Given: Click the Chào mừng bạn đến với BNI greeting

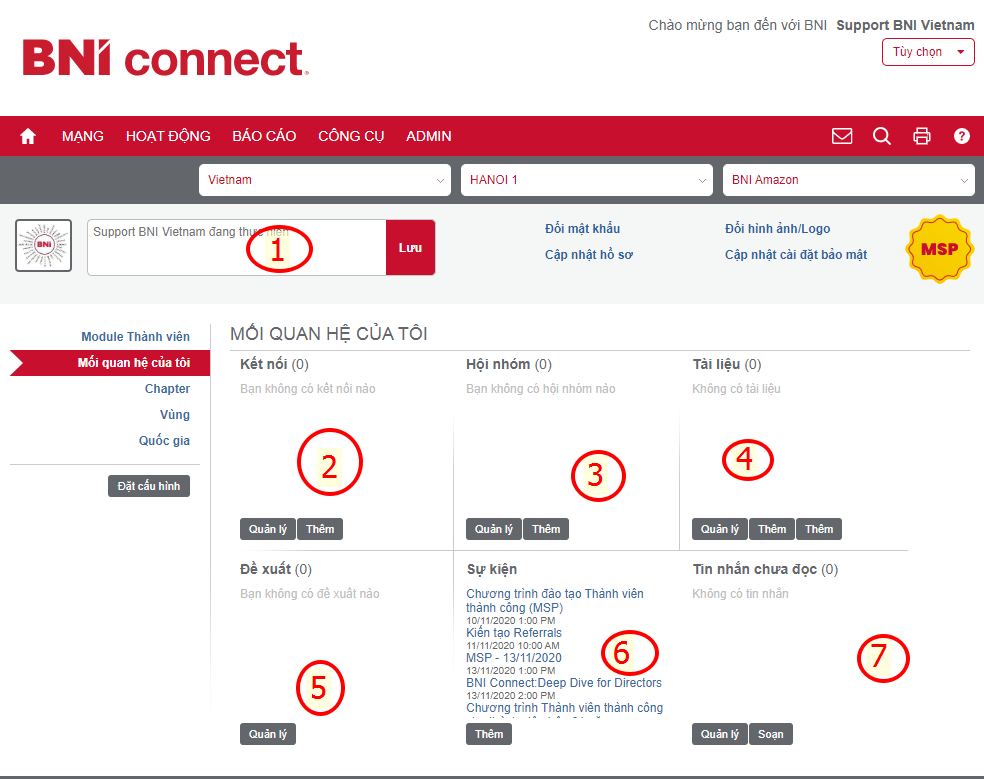Looking at the screenshot, I should point(737,25).
